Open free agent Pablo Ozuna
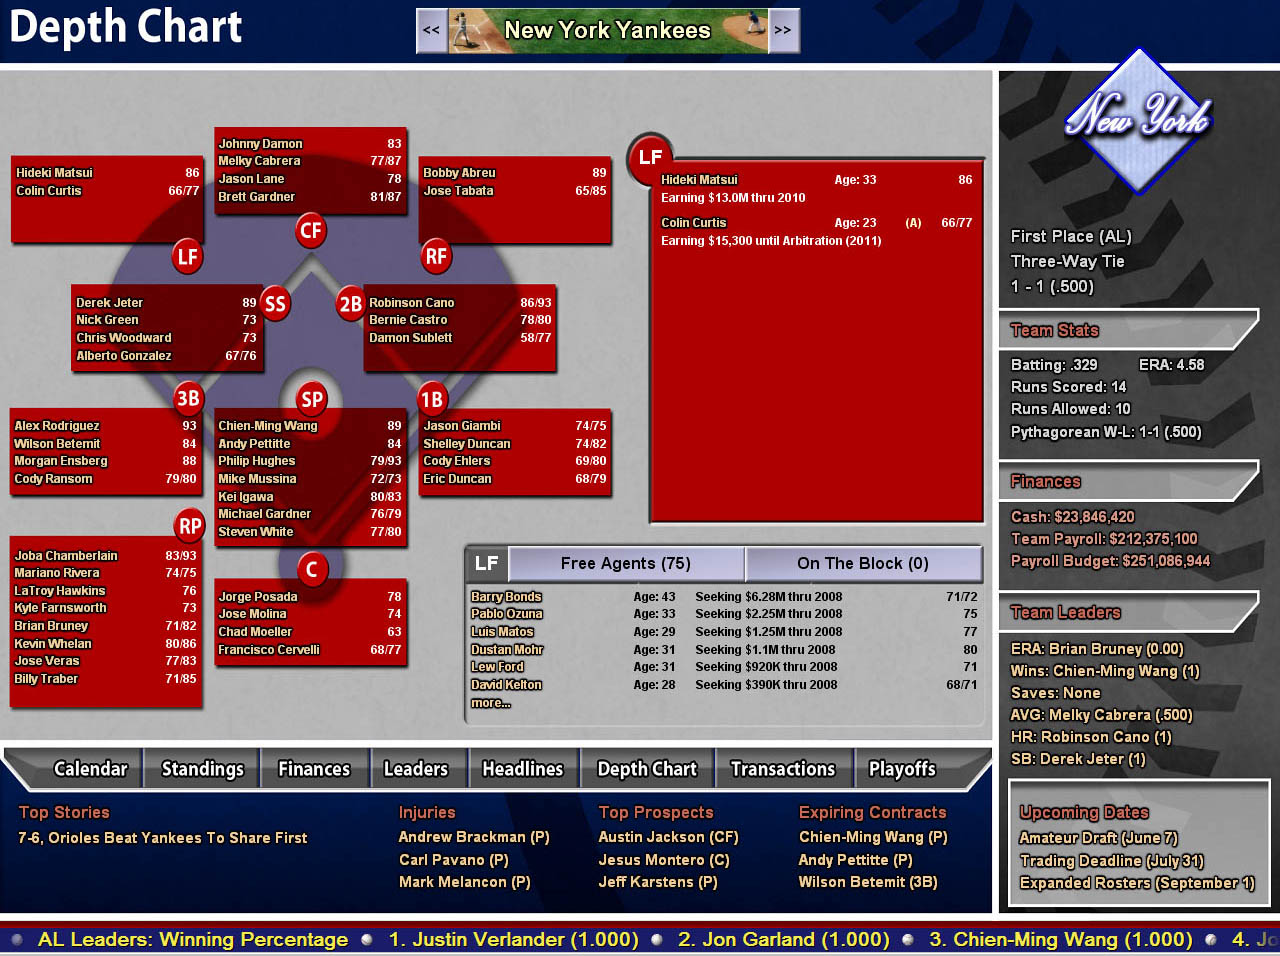Image resolution: width=1280 pixels, height=956 pixels. coord(507,614)
